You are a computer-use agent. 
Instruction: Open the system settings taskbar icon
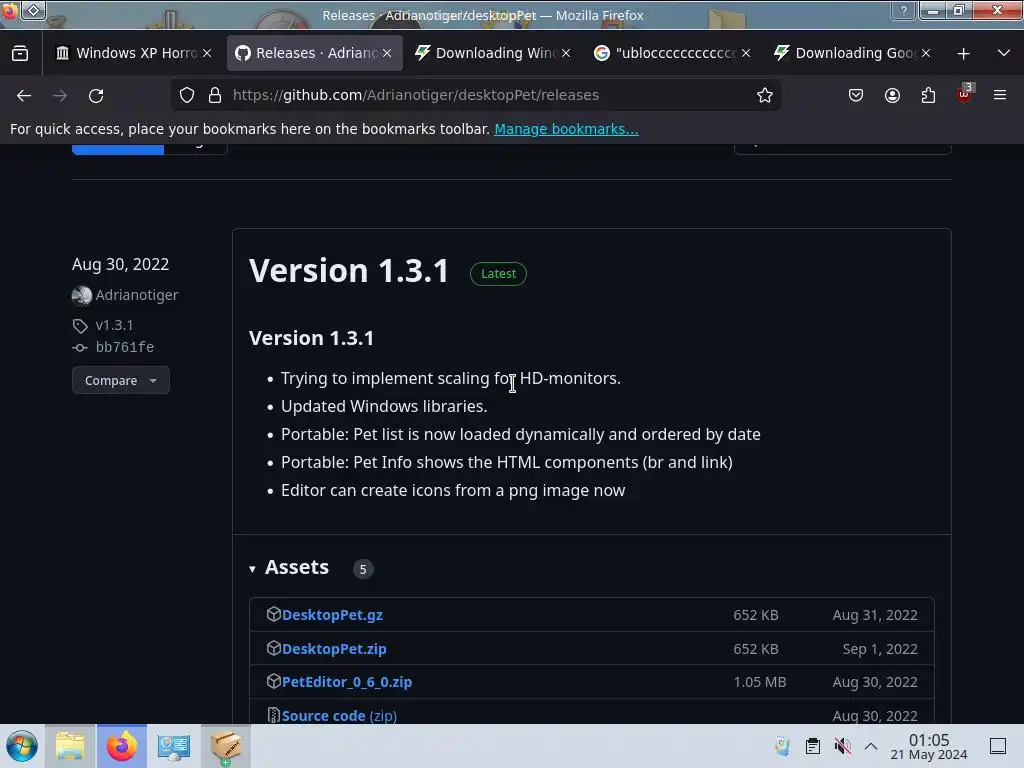[x=173, y=746]
